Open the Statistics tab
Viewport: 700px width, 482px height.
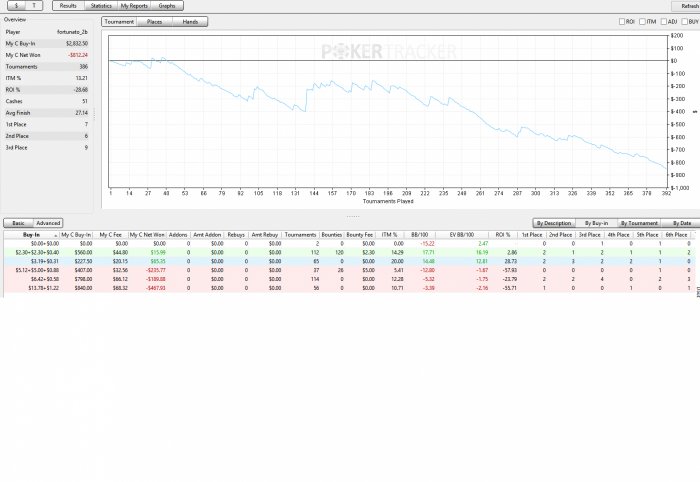pos(100,6)
